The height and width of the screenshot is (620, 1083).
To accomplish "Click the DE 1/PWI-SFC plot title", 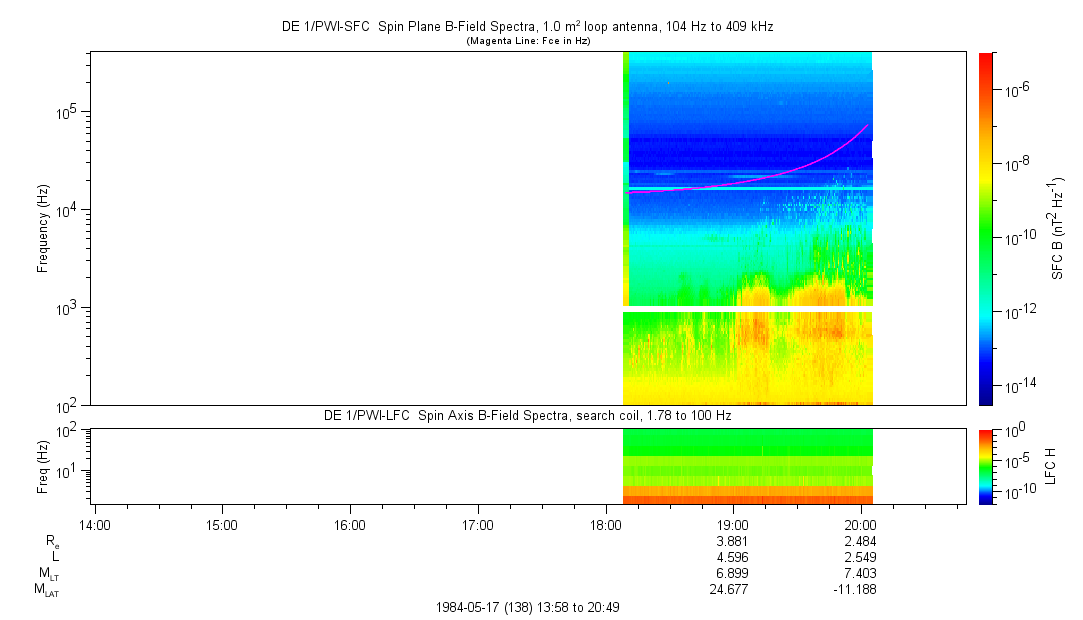I will [527, 27].
